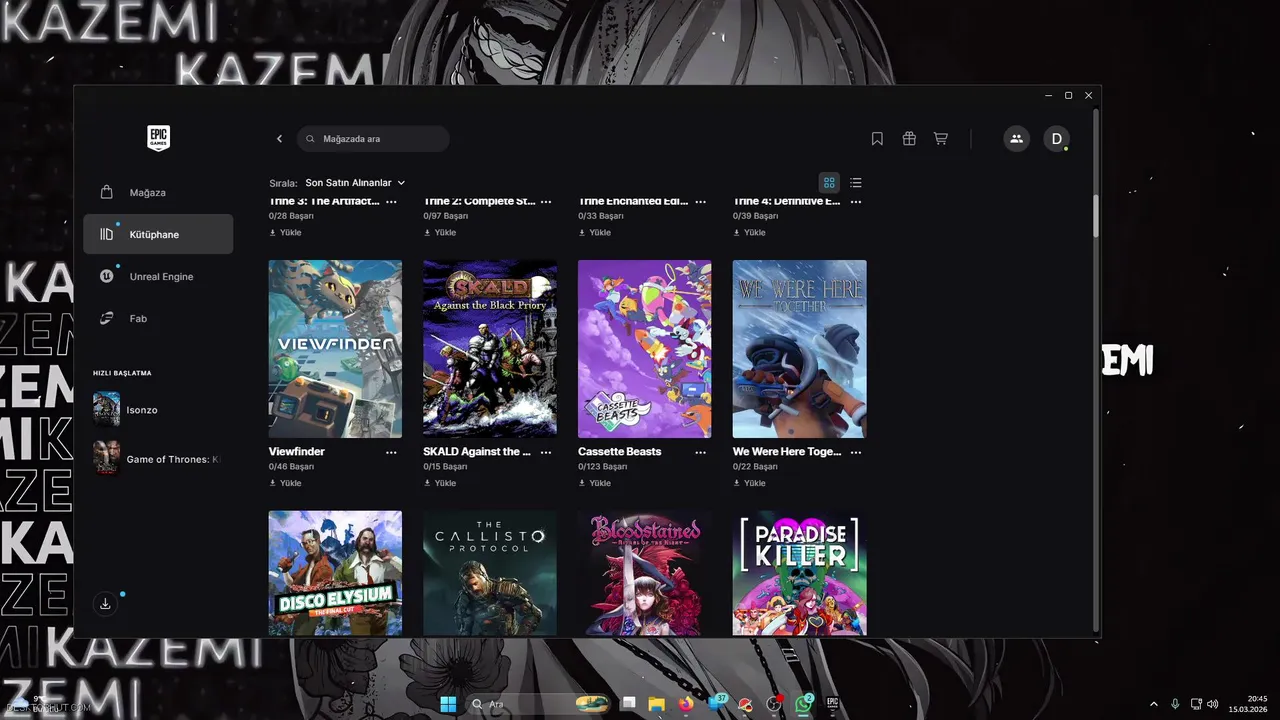Image resolution: width=1280 pixels, height=720 pixels.
Task: Click 0/46 Başarı under Viewfinder
Action: tap(291, 467)
